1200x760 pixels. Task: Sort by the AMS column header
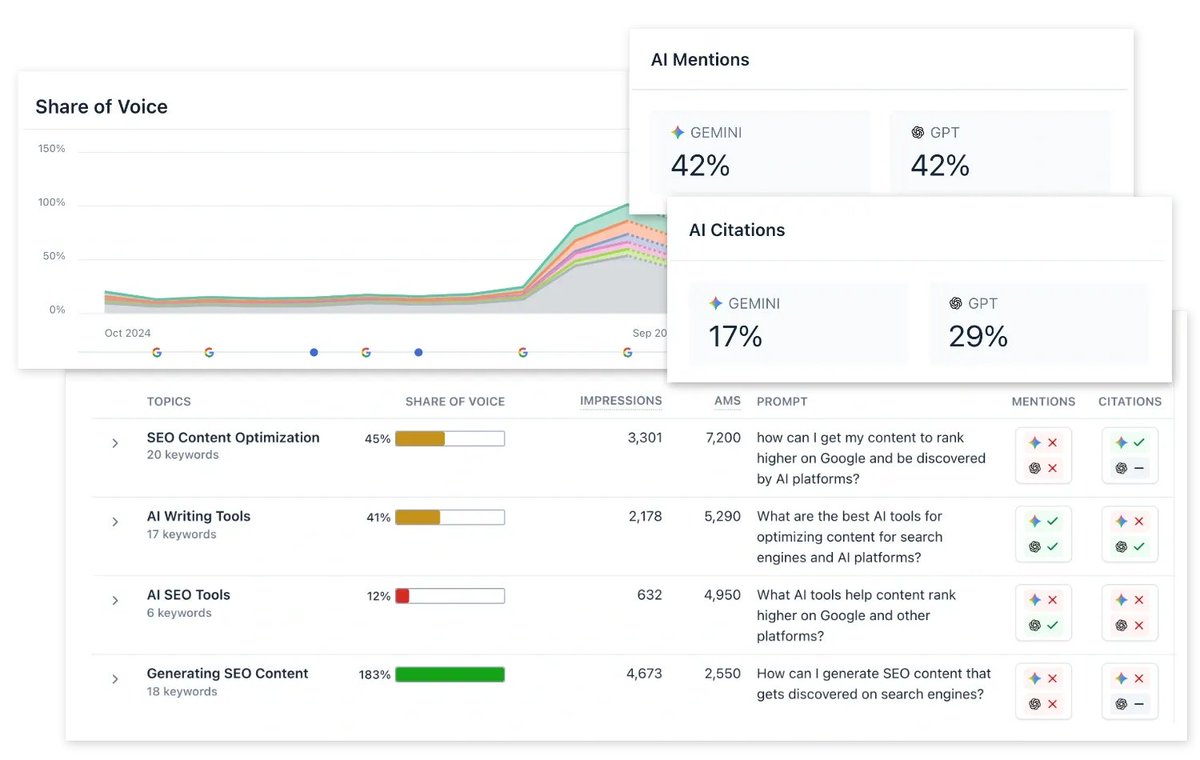[728, 401]
